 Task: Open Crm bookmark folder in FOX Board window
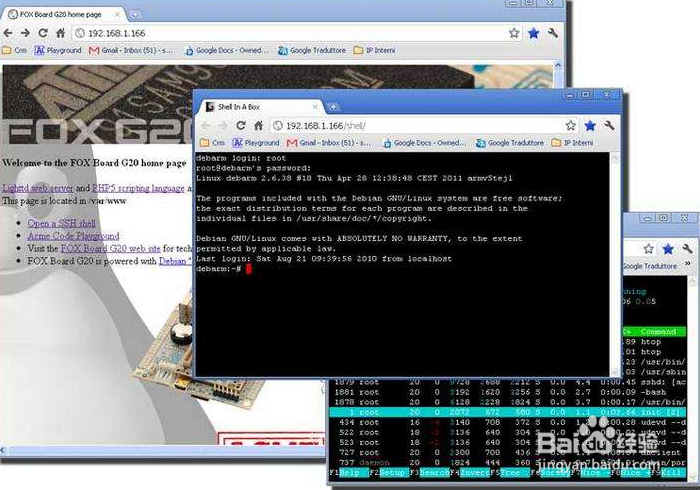(x=15, y=50)
